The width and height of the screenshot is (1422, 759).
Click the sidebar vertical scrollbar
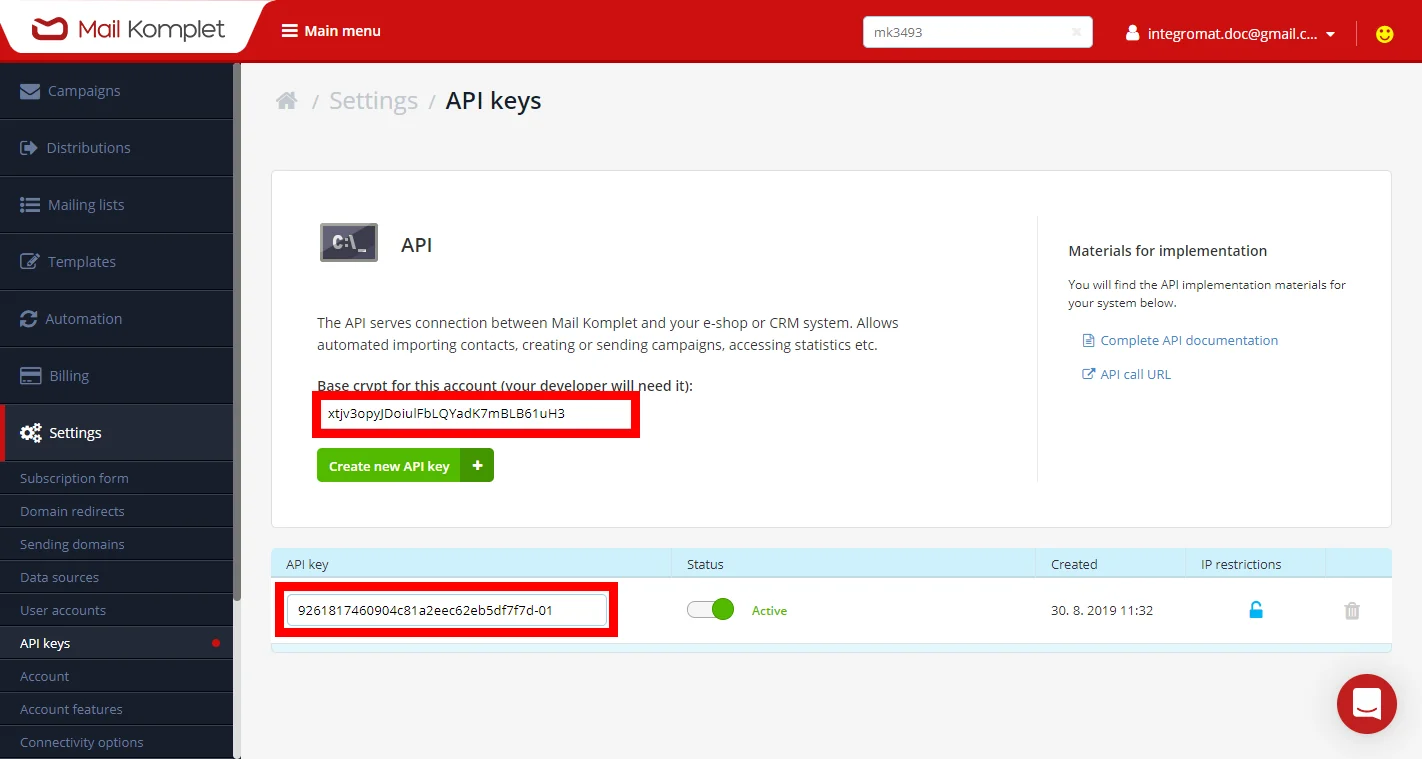(237, 330)
